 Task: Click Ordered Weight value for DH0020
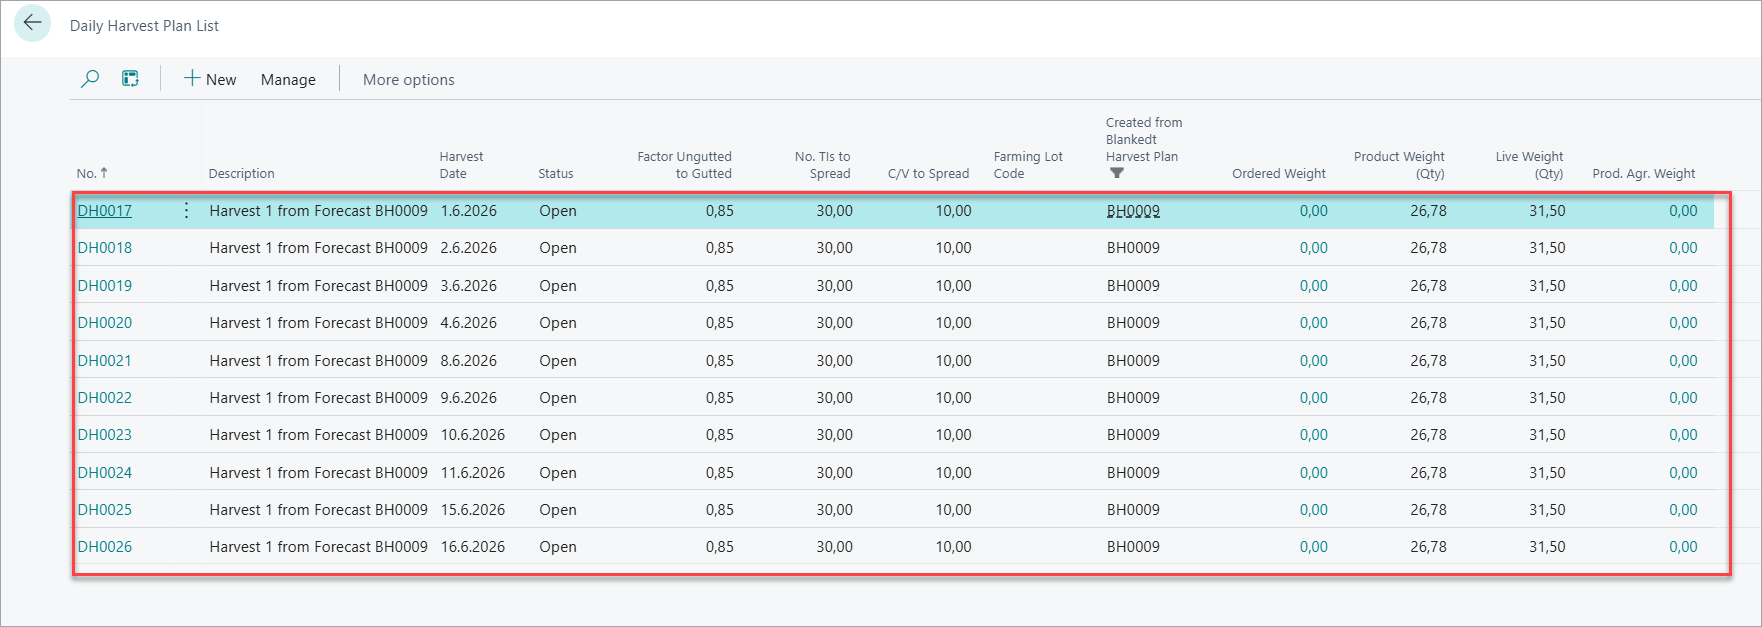(1313, 323)
